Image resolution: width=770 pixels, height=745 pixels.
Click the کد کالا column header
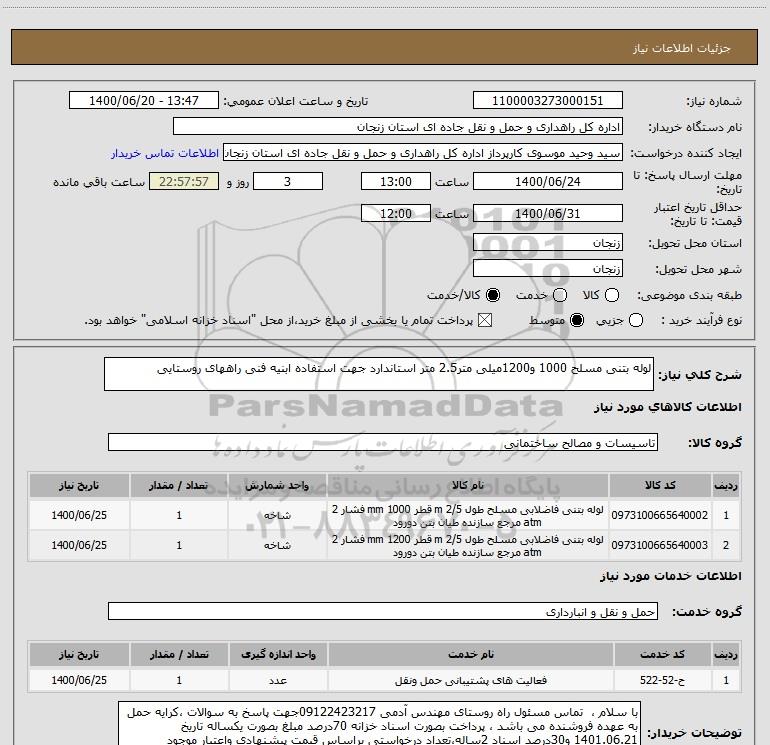pyautogui.click(x=660, y=485)
